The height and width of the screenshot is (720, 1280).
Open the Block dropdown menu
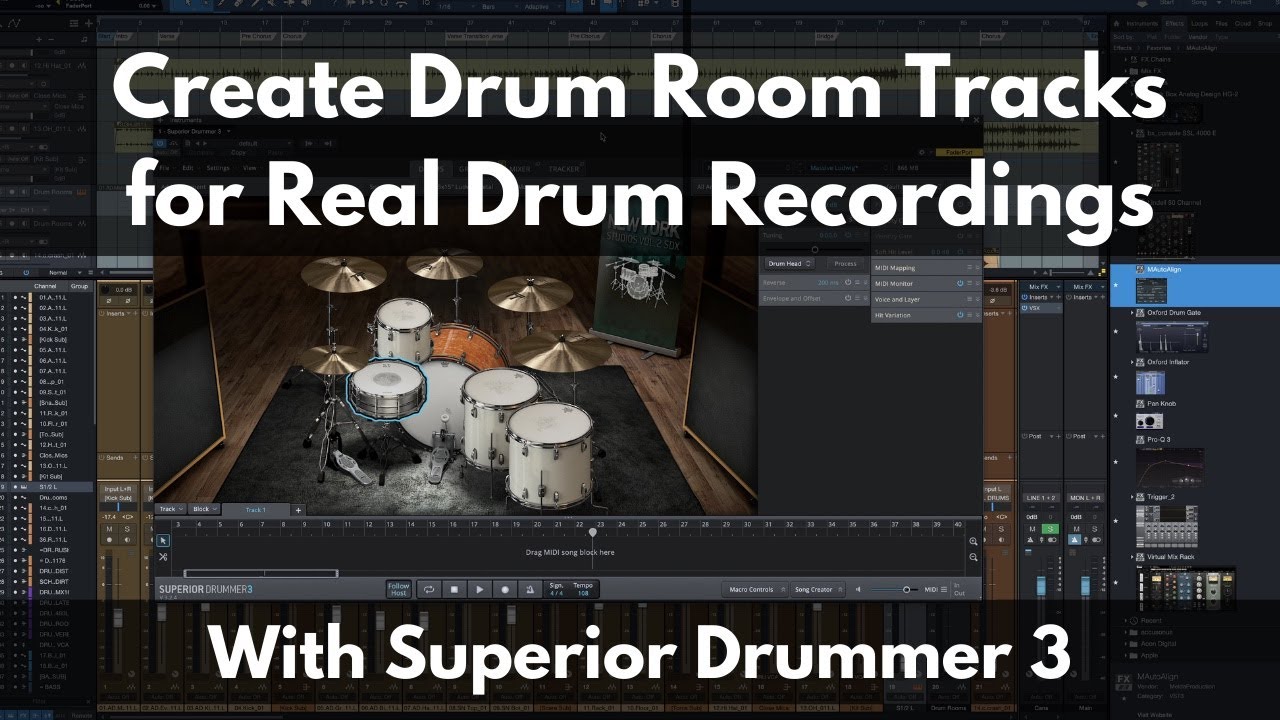click(x=205, y=509)
